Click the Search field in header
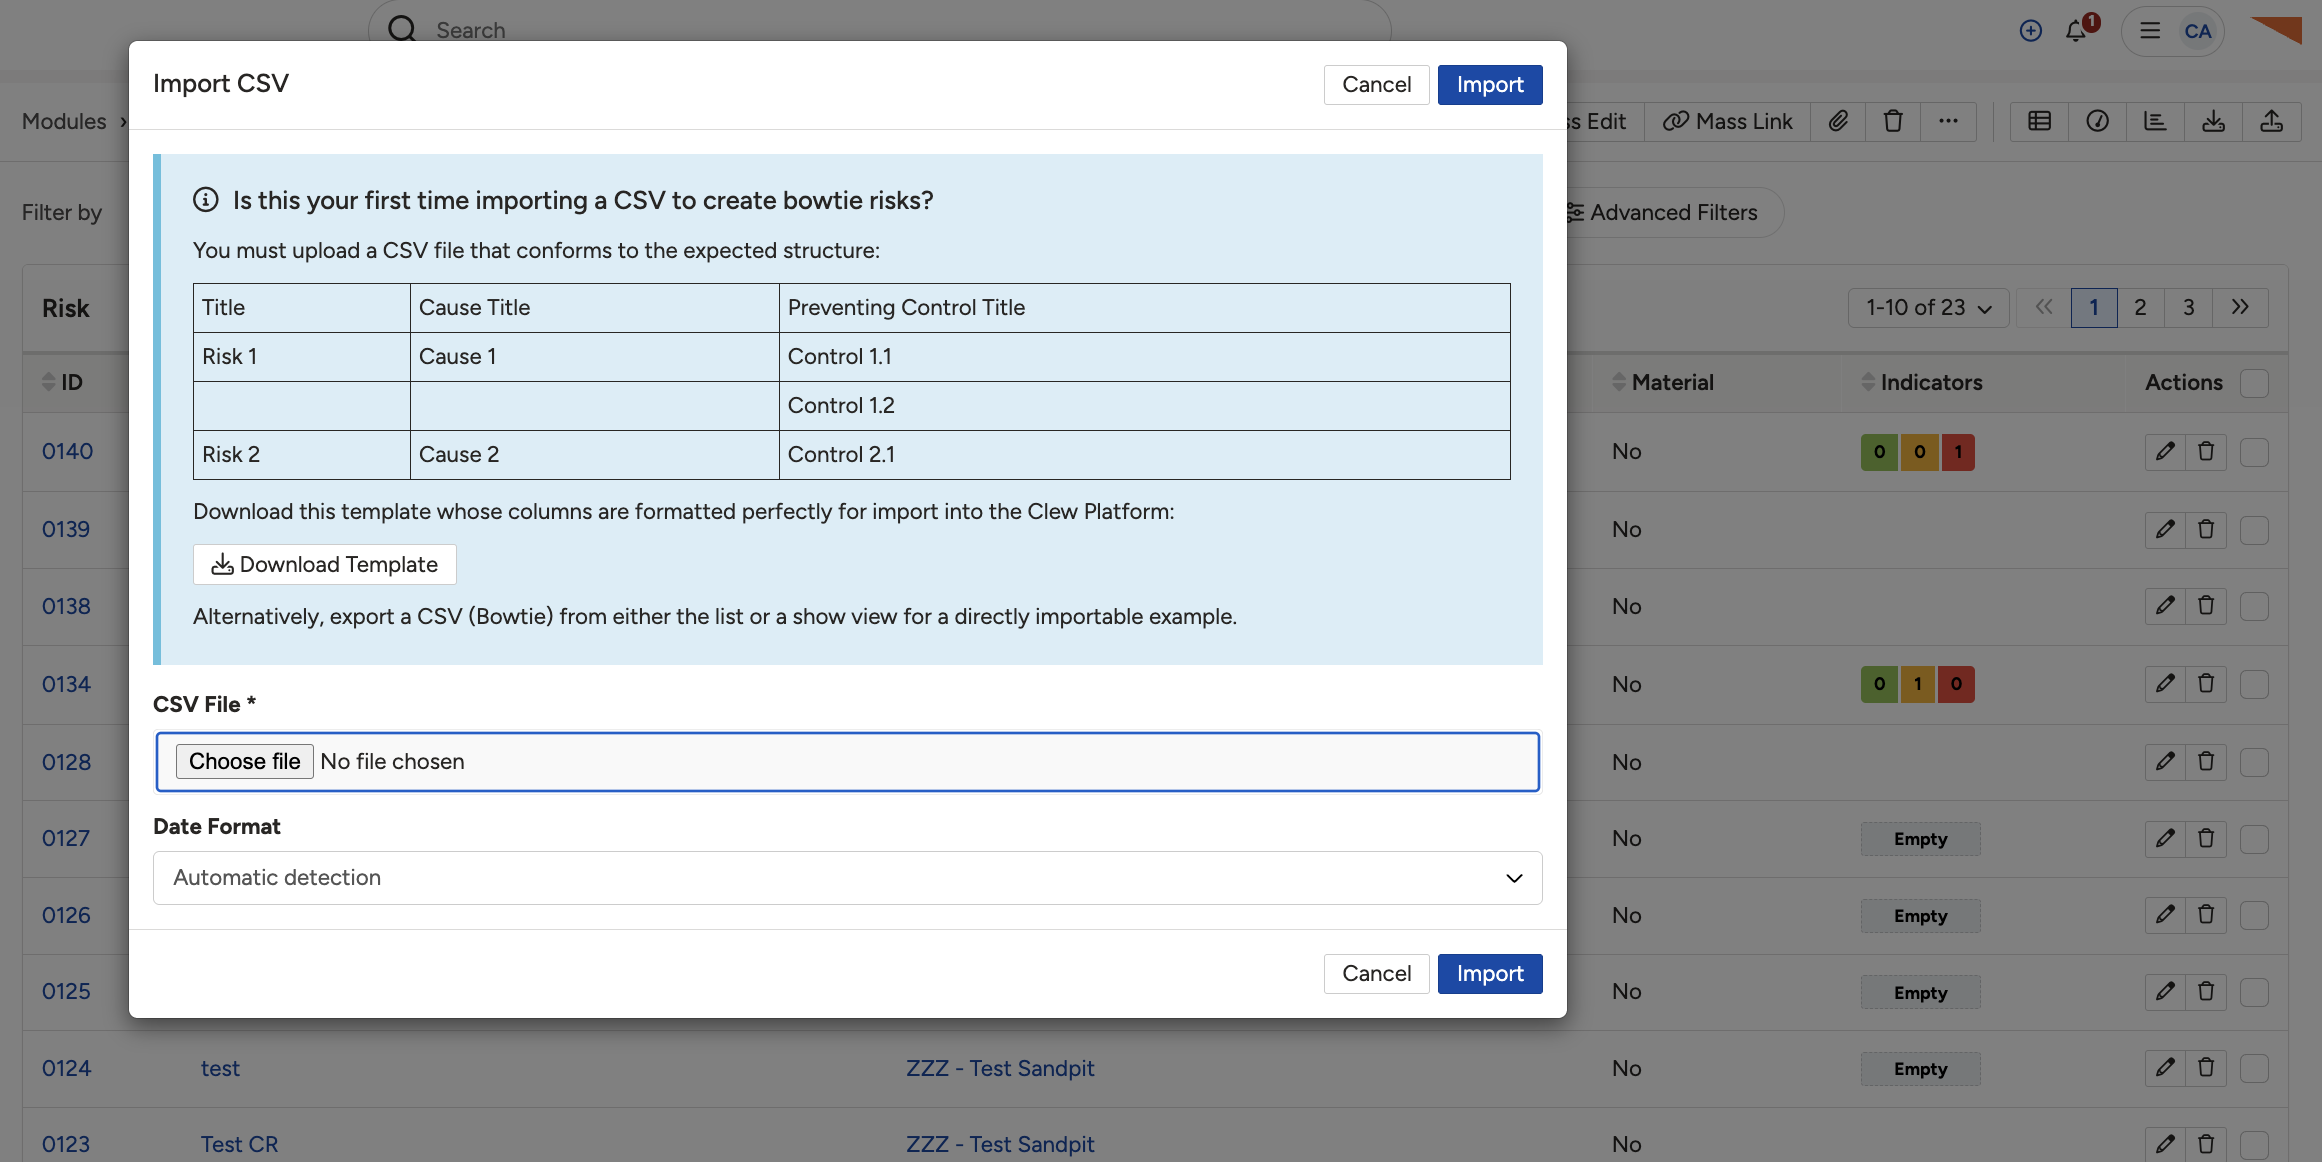This screenshot has width=2322, height=1162. click(880, 29)
